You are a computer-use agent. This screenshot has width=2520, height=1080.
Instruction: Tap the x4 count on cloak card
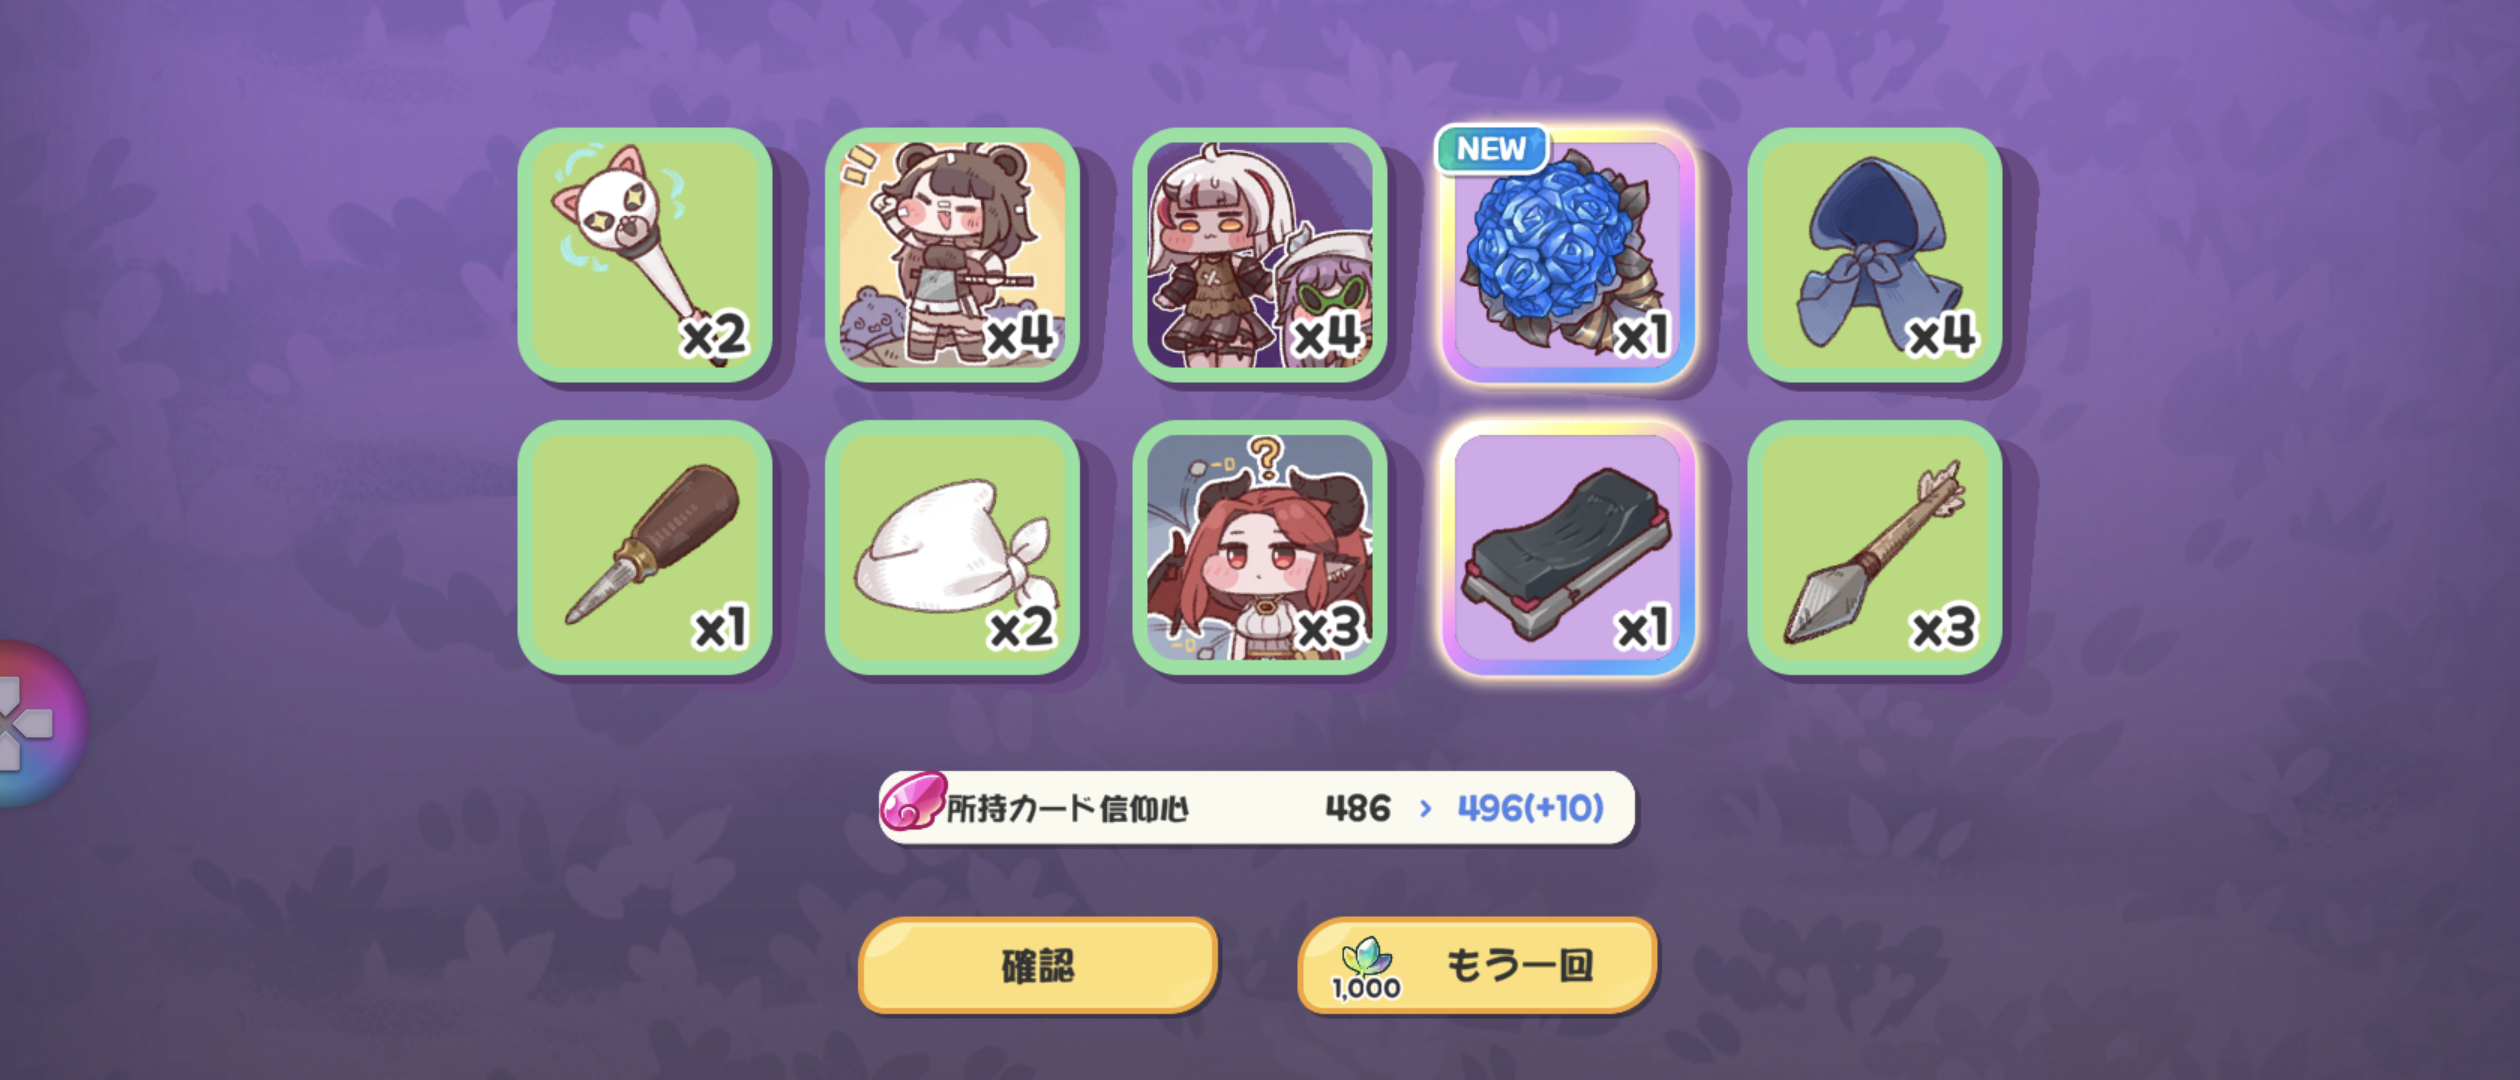[x=1941, y=335]
